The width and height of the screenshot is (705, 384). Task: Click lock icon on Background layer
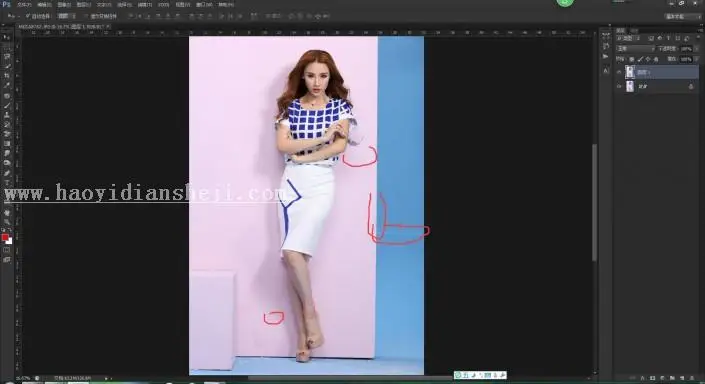691,86
